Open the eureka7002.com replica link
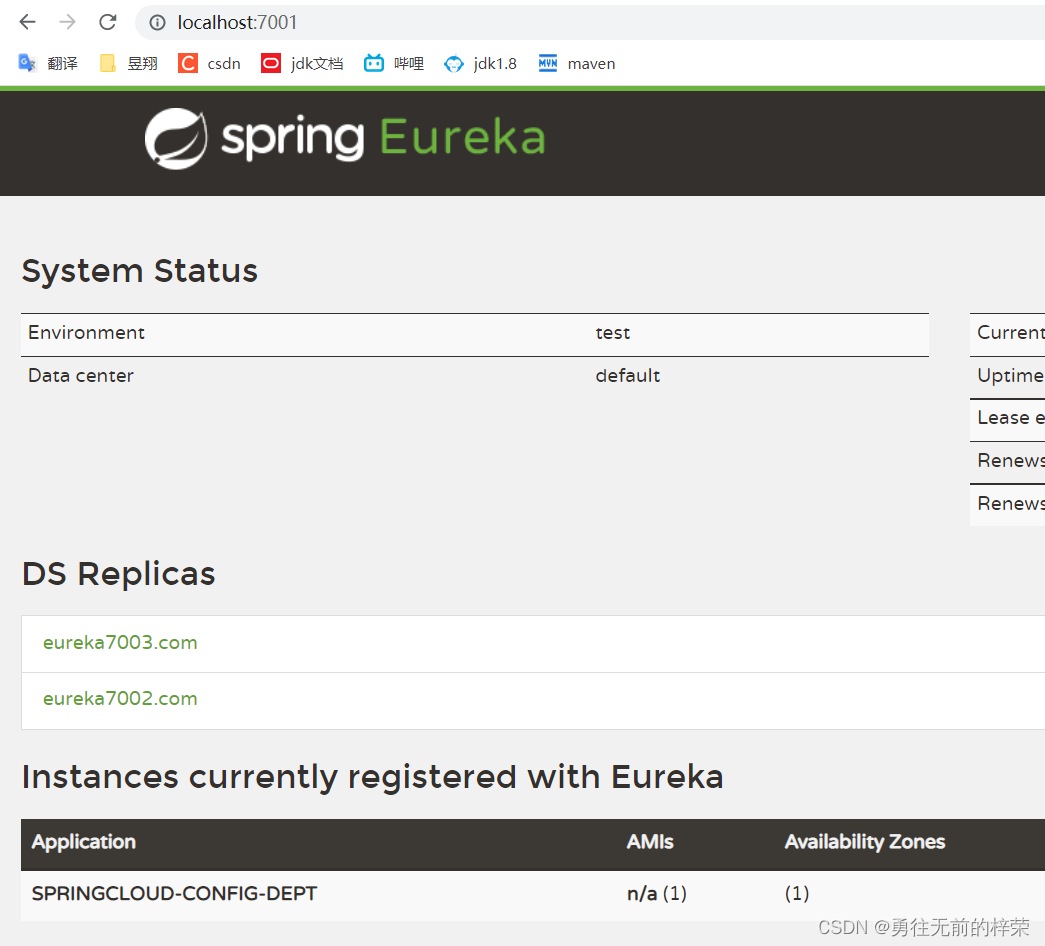This screenshot has width=1045, height=946. 120,699
